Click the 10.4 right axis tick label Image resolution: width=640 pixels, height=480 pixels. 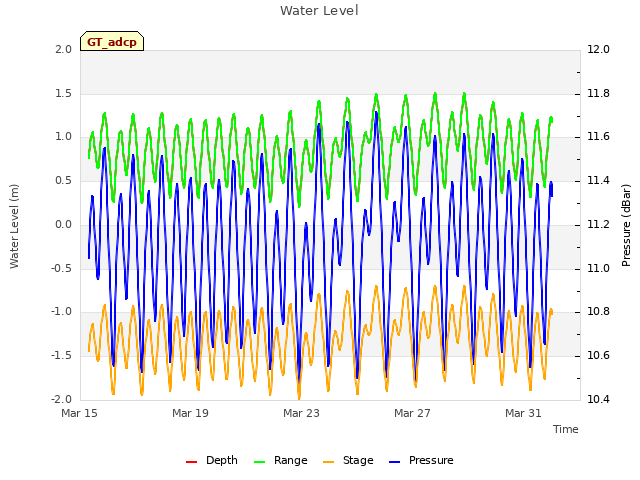(598, 399)
